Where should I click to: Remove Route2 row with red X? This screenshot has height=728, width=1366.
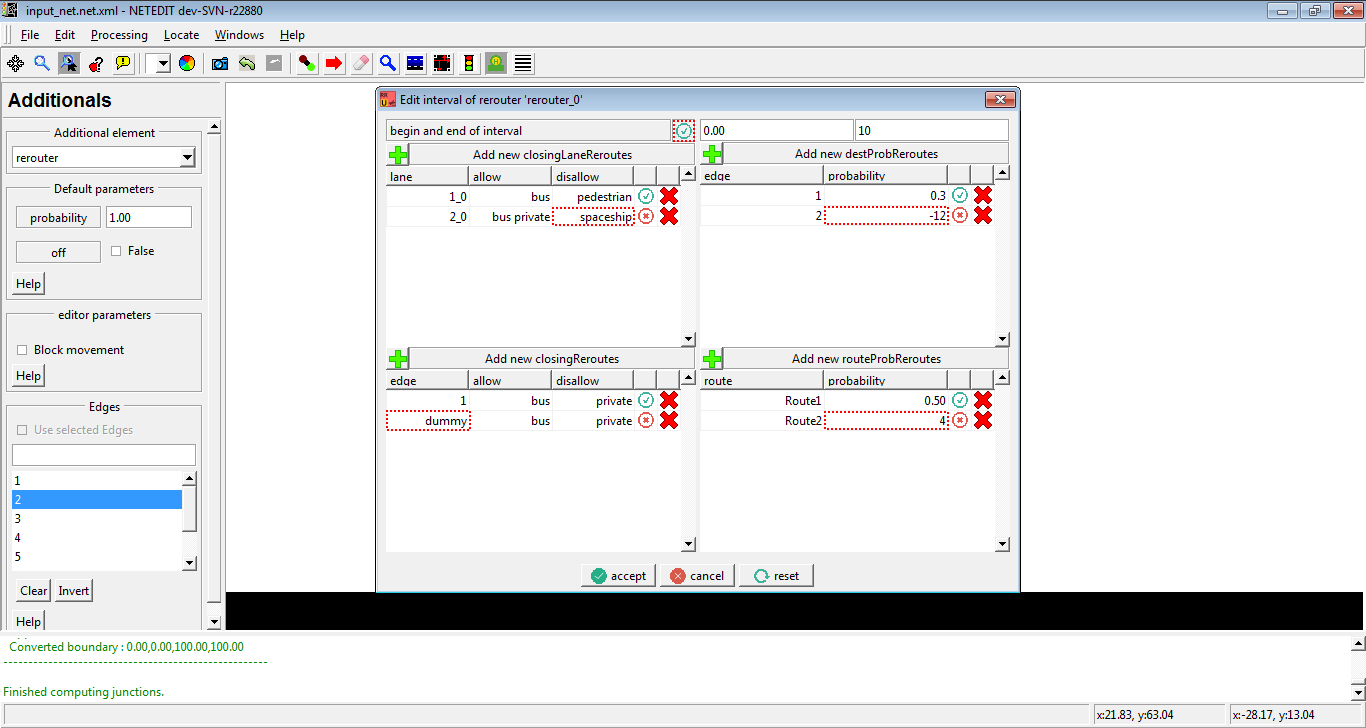click(983, 421)
